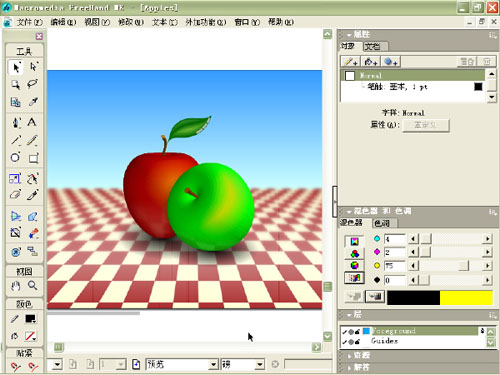This screenshot has height=375, width=500.
Task: Click the trash delete icon in properties
Action: [487, 62]
